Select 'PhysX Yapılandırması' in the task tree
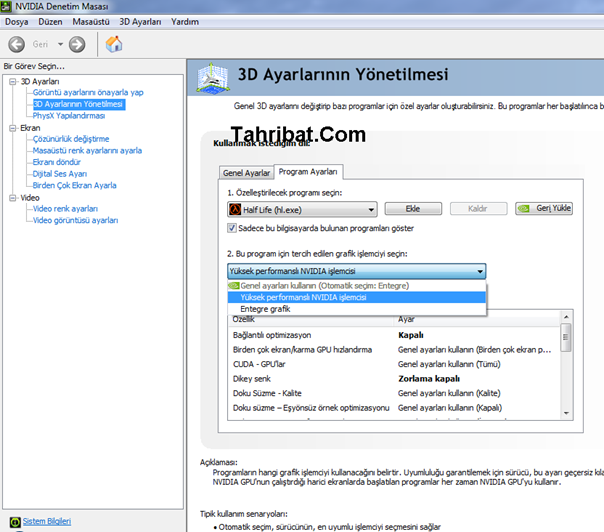 pyautogui.click(x=69, y=115)
